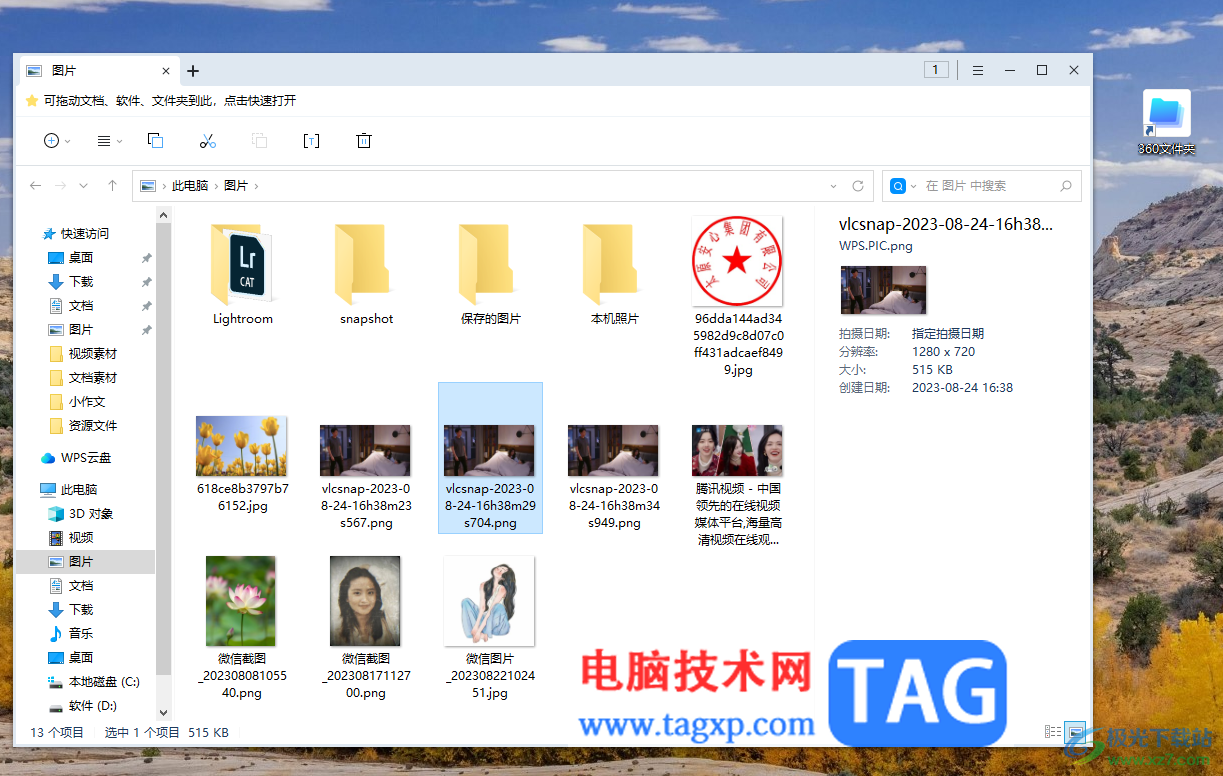This screenshot has height=776, width=1223.
Task: Select vlcsnap-2023-08-24-16h38m23s567.png
Action: tap(367, 476)
